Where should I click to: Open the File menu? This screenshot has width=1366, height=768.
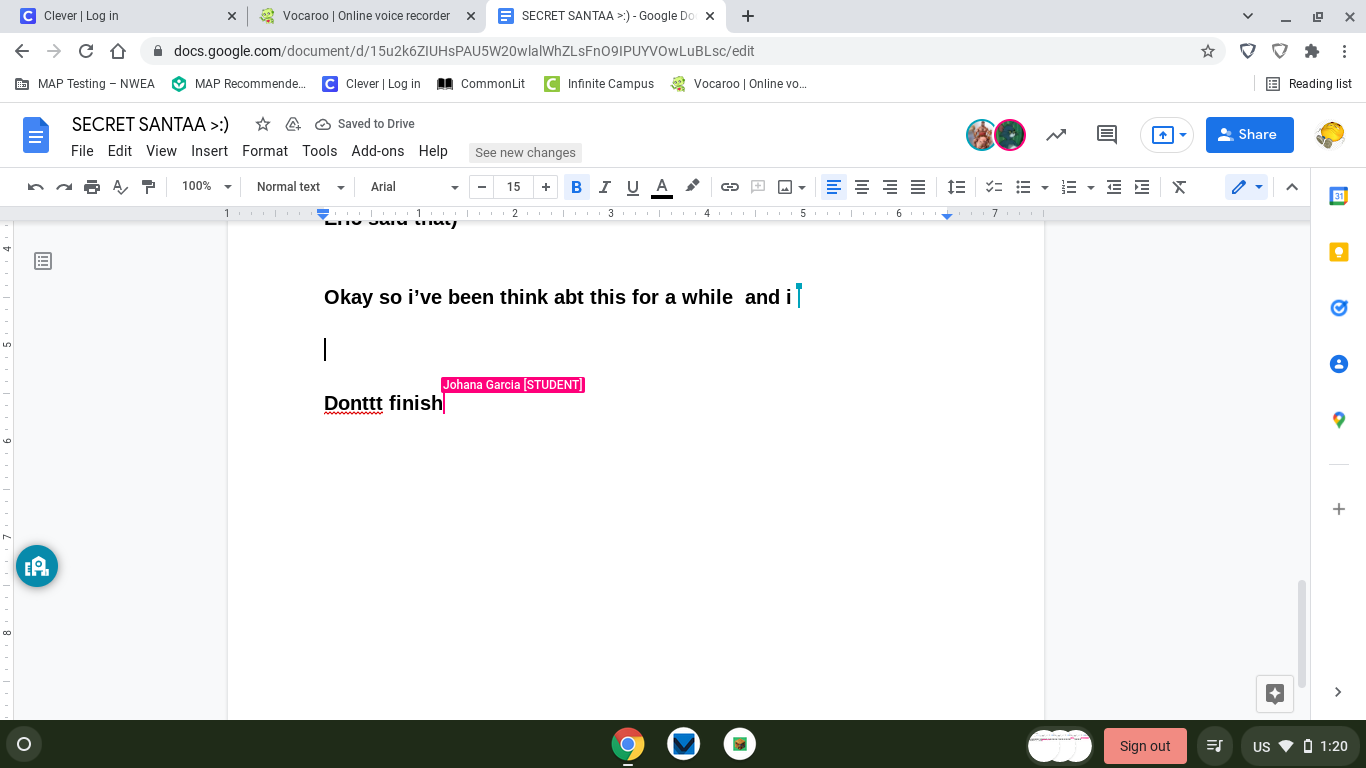tap(82, 151)
